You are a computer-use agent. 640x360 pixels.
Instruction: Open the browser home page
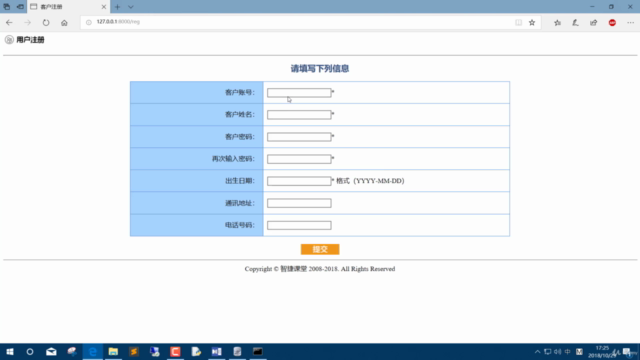pyautogui.click(x=64, y=22)
